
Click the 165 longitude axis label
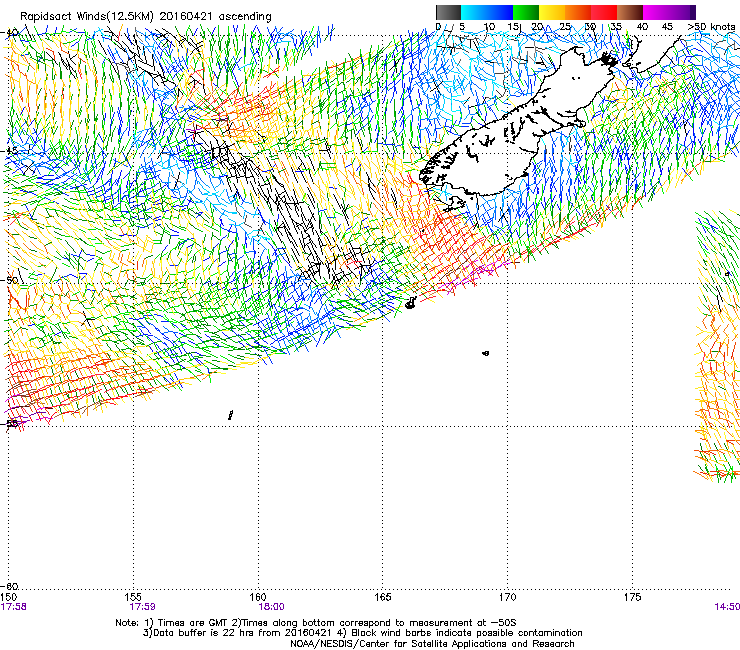click(x=383, y=597)
